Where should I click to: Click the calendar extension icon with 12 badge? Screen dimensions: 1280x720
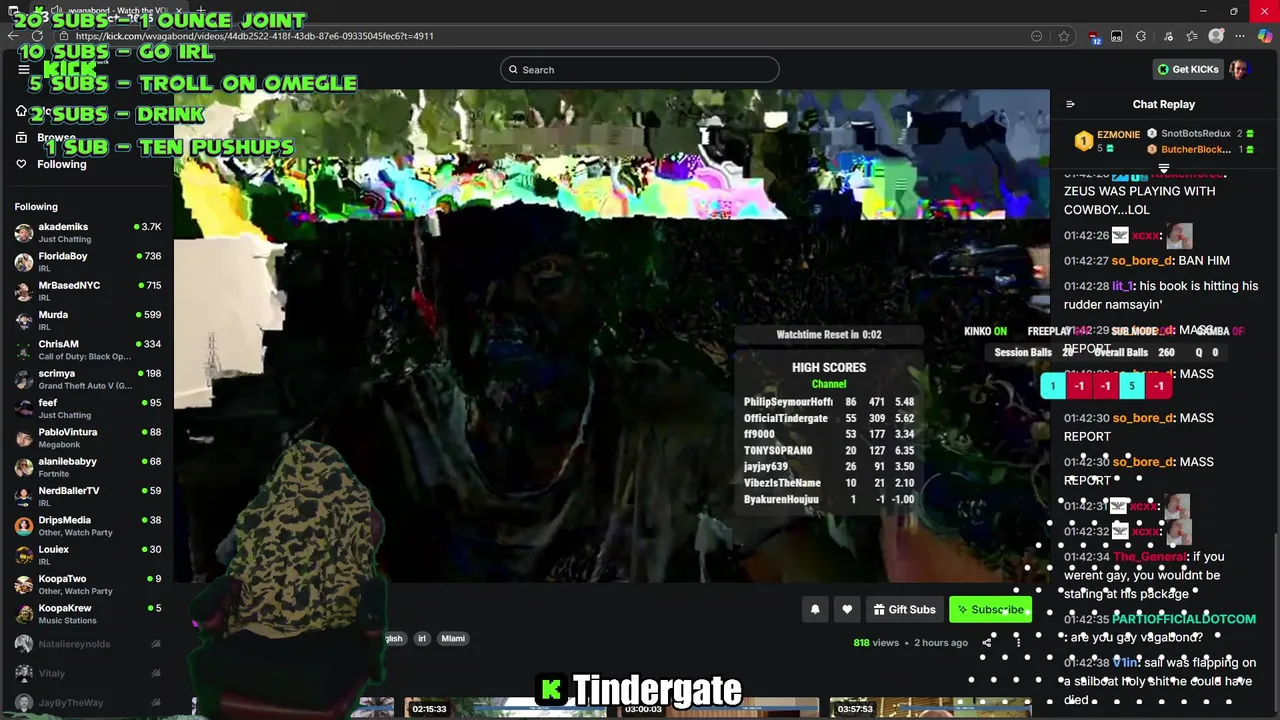[x=1093, y=37]
